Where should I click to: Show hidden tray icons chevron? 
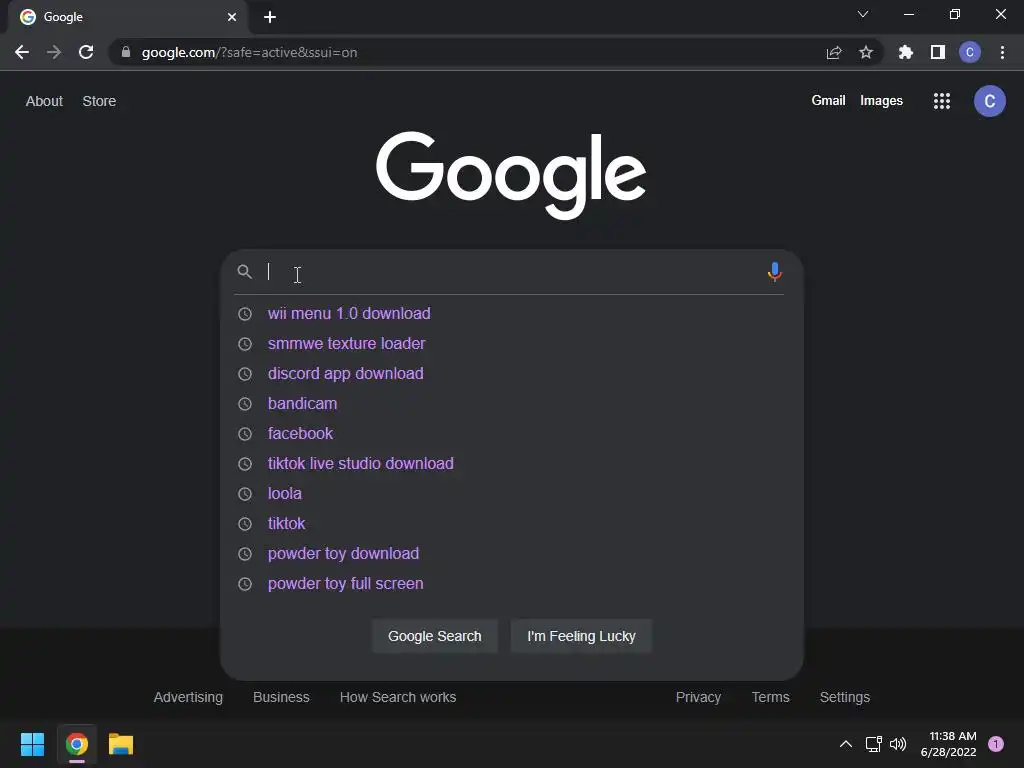[x=846, y=744]
